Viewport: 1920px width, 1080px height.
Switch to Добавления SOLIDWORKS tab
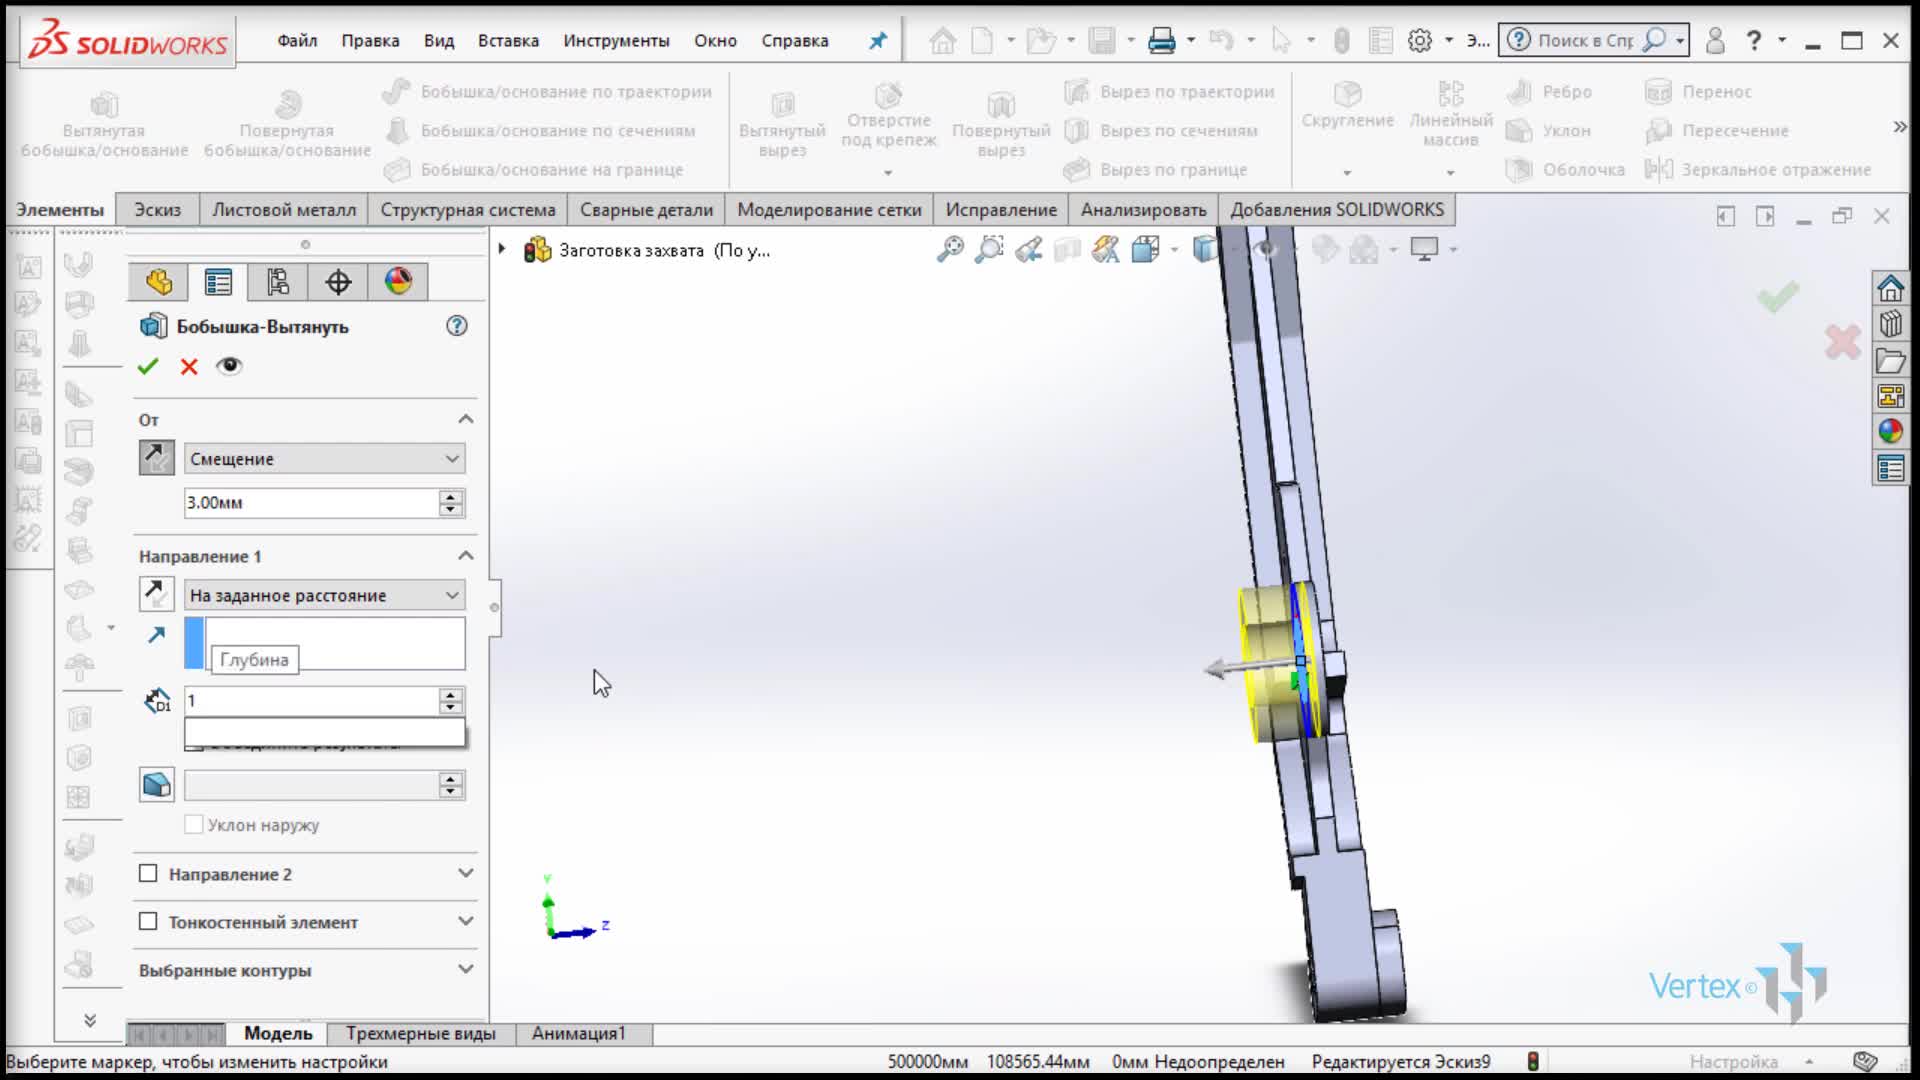click(1337, 210)
